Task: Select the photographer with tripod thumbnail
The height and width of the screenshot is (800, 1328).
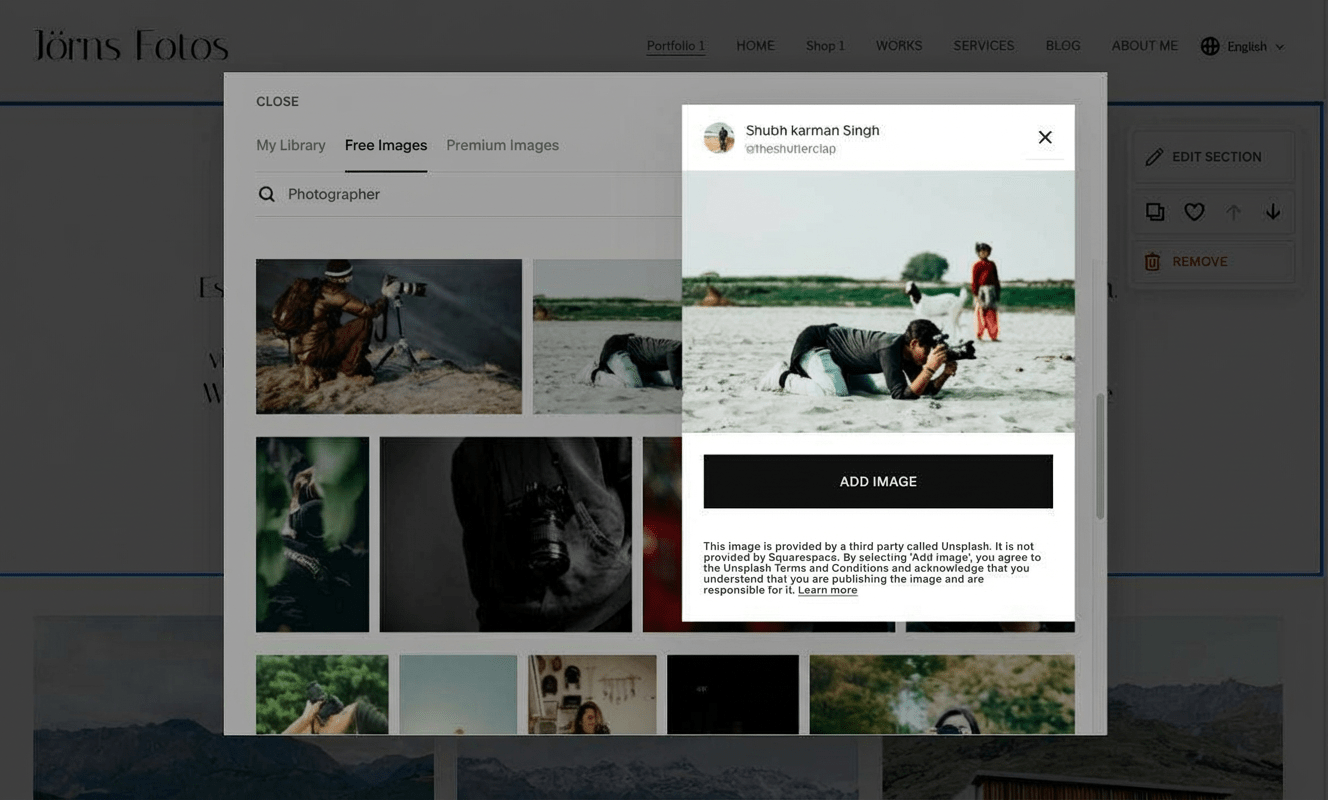Action: pos(389,336)
